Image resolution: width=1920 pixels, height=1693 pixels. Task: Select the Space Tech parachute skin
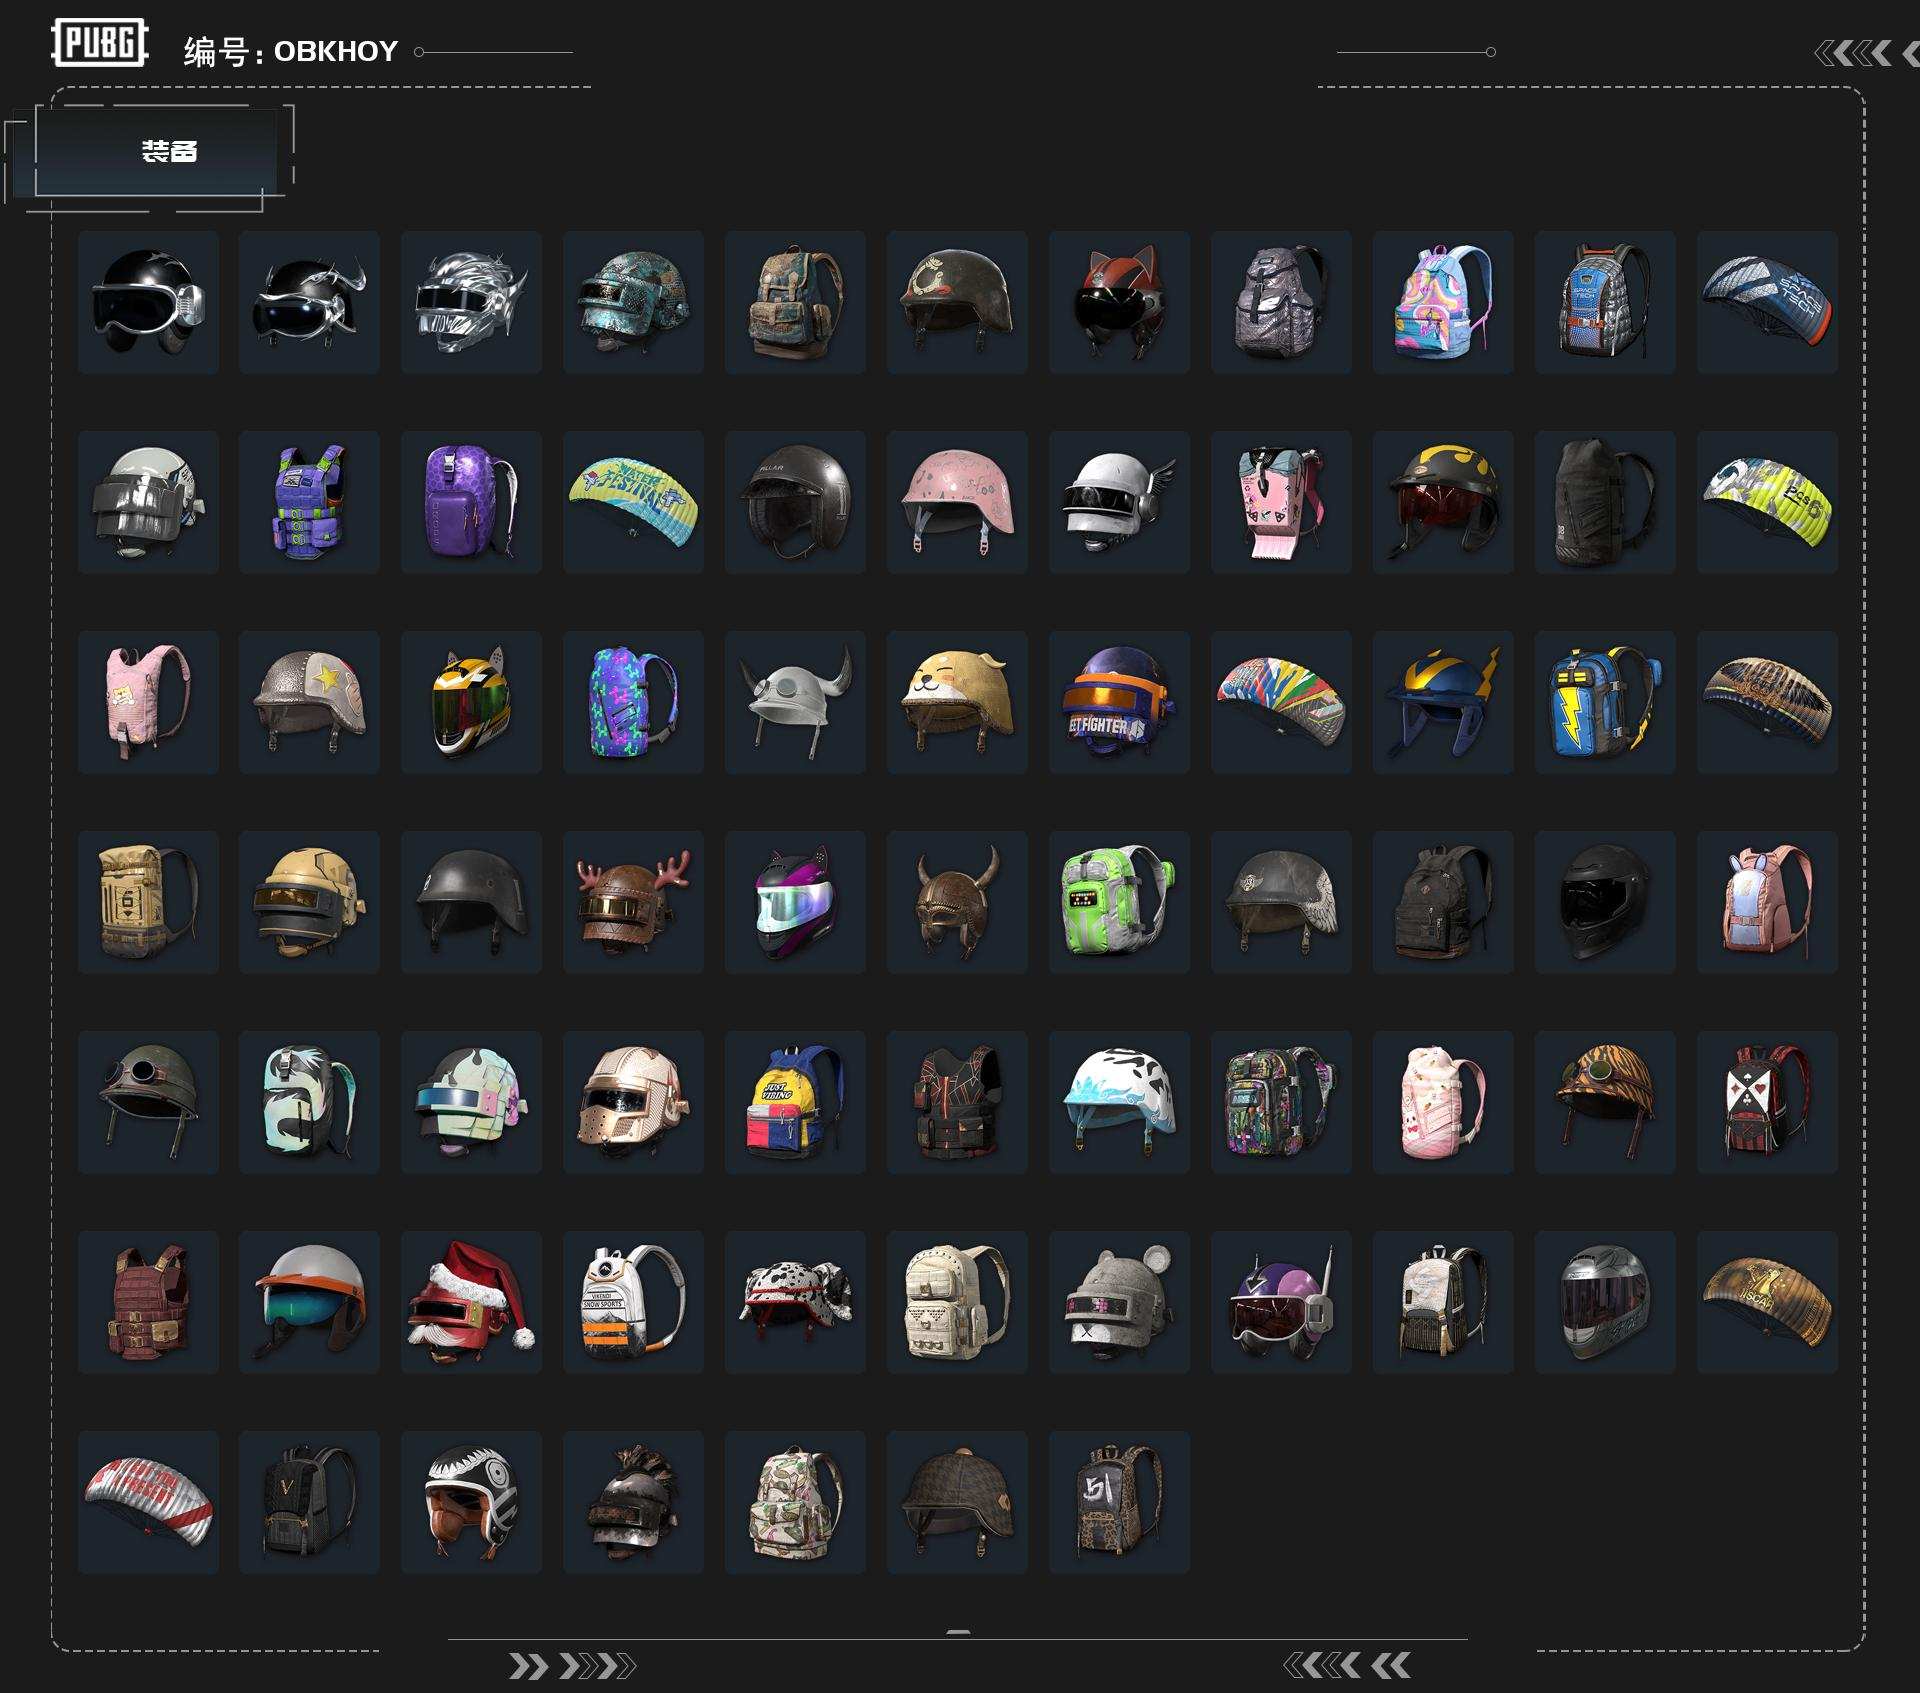tap(1767, 302)
